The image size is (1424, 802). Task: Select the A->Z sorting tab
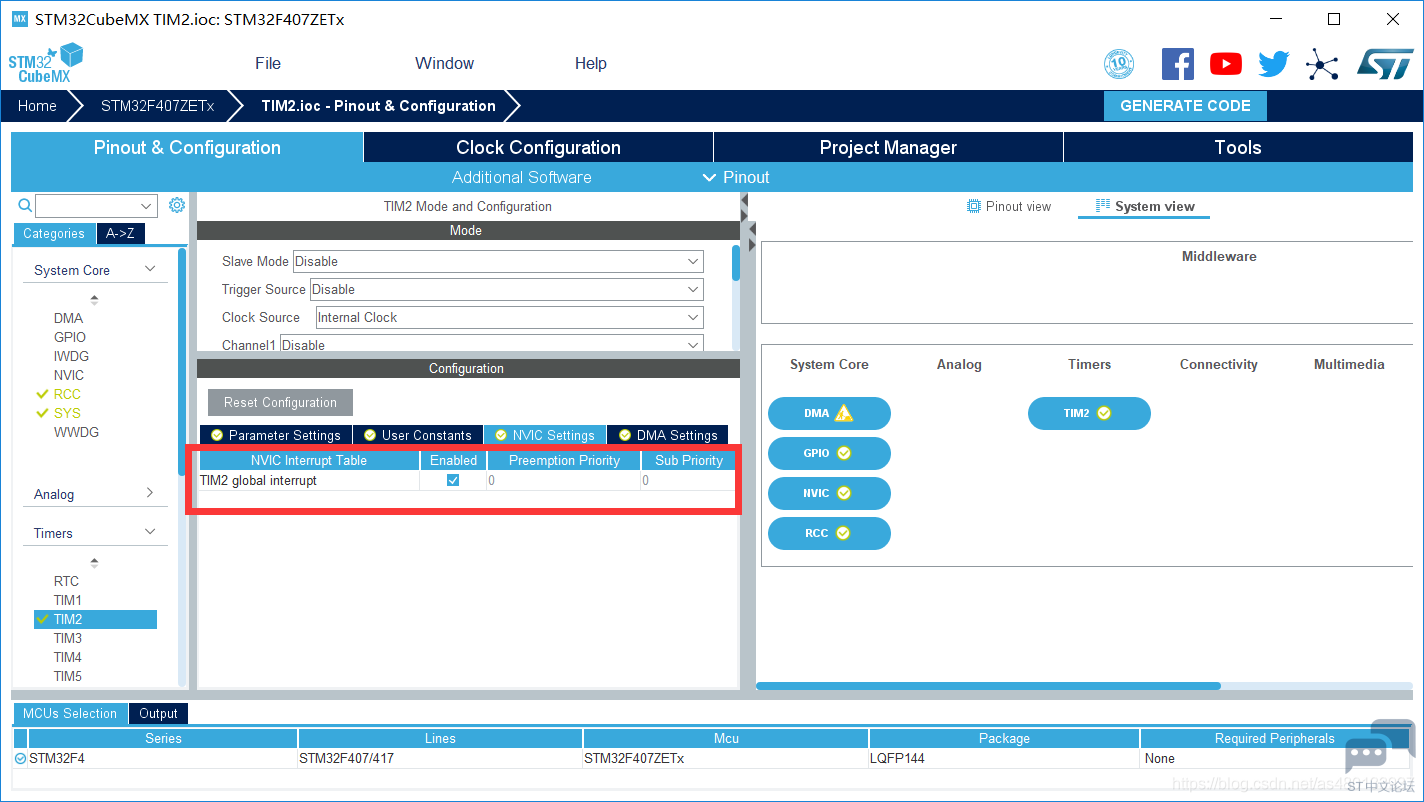[x=120, y=233]
